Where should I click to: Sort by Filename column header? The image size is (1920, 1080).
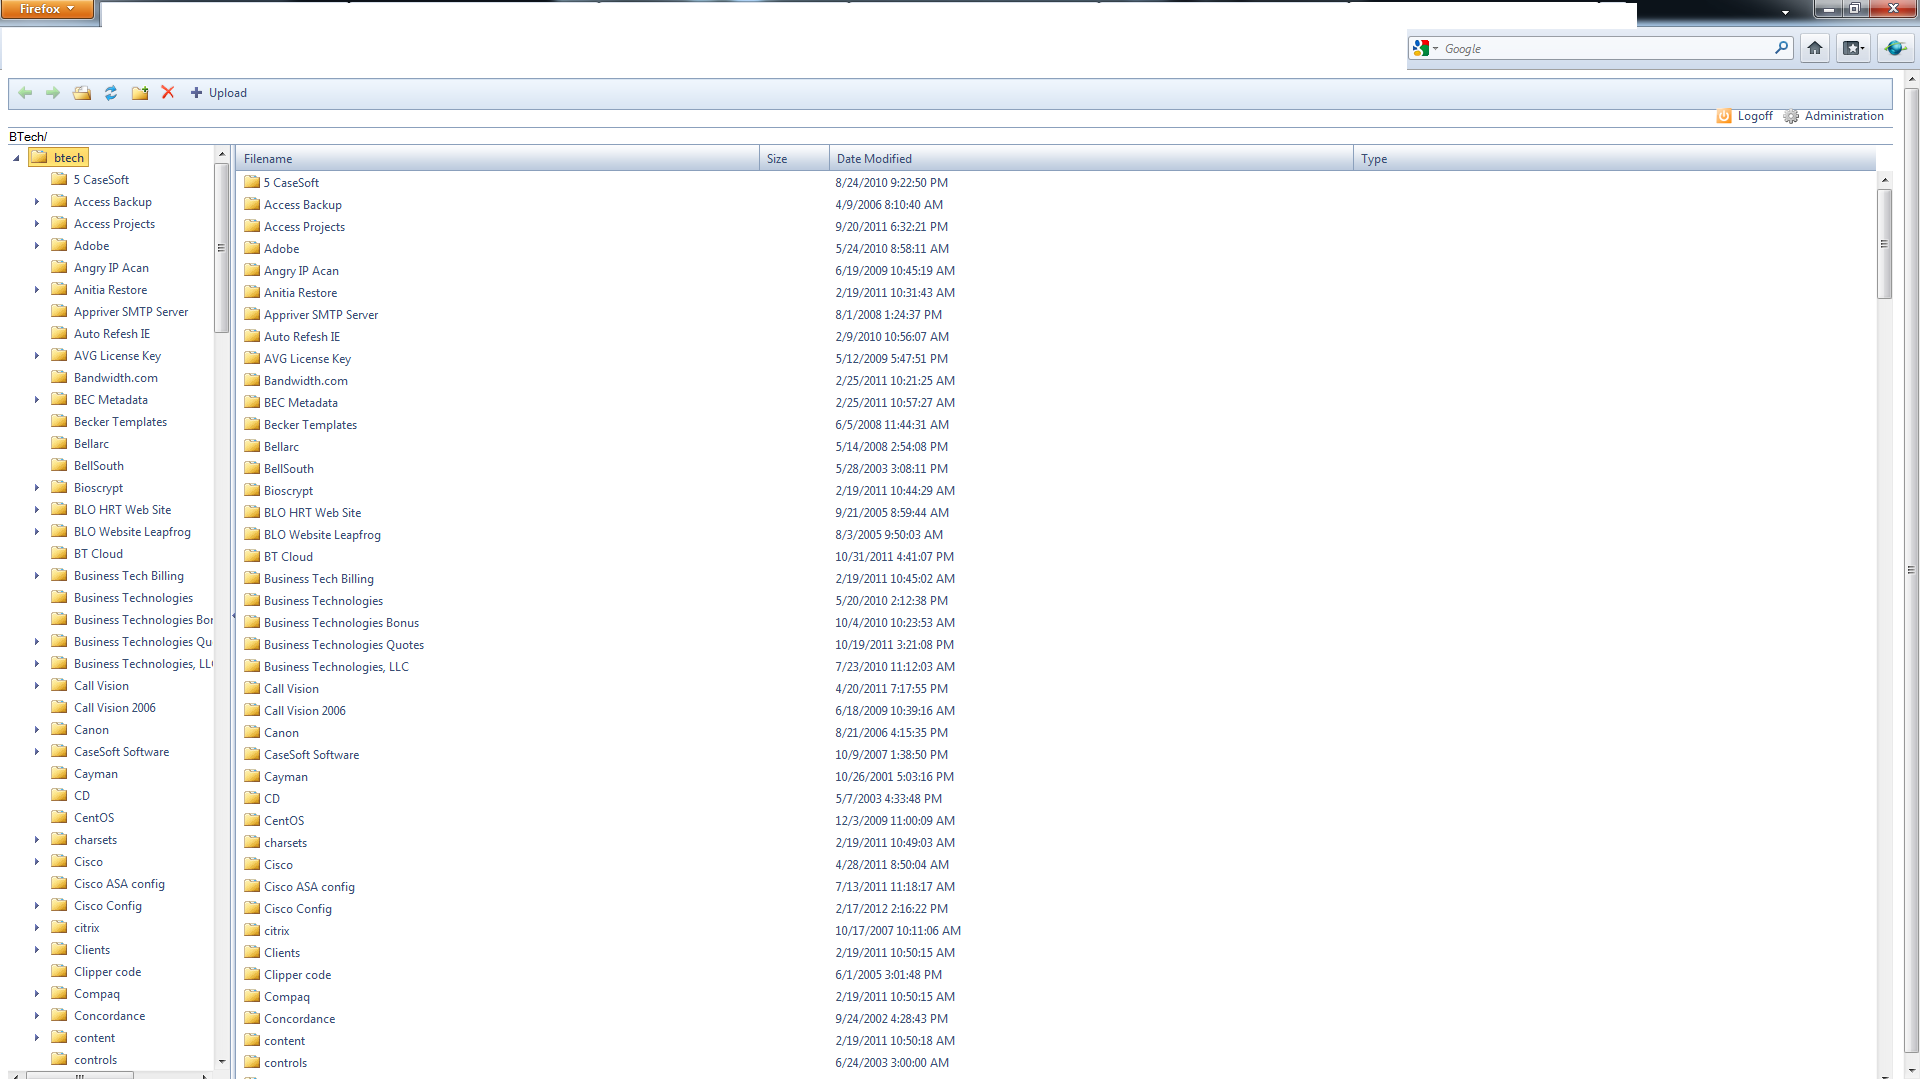click(x=268, y=159)
